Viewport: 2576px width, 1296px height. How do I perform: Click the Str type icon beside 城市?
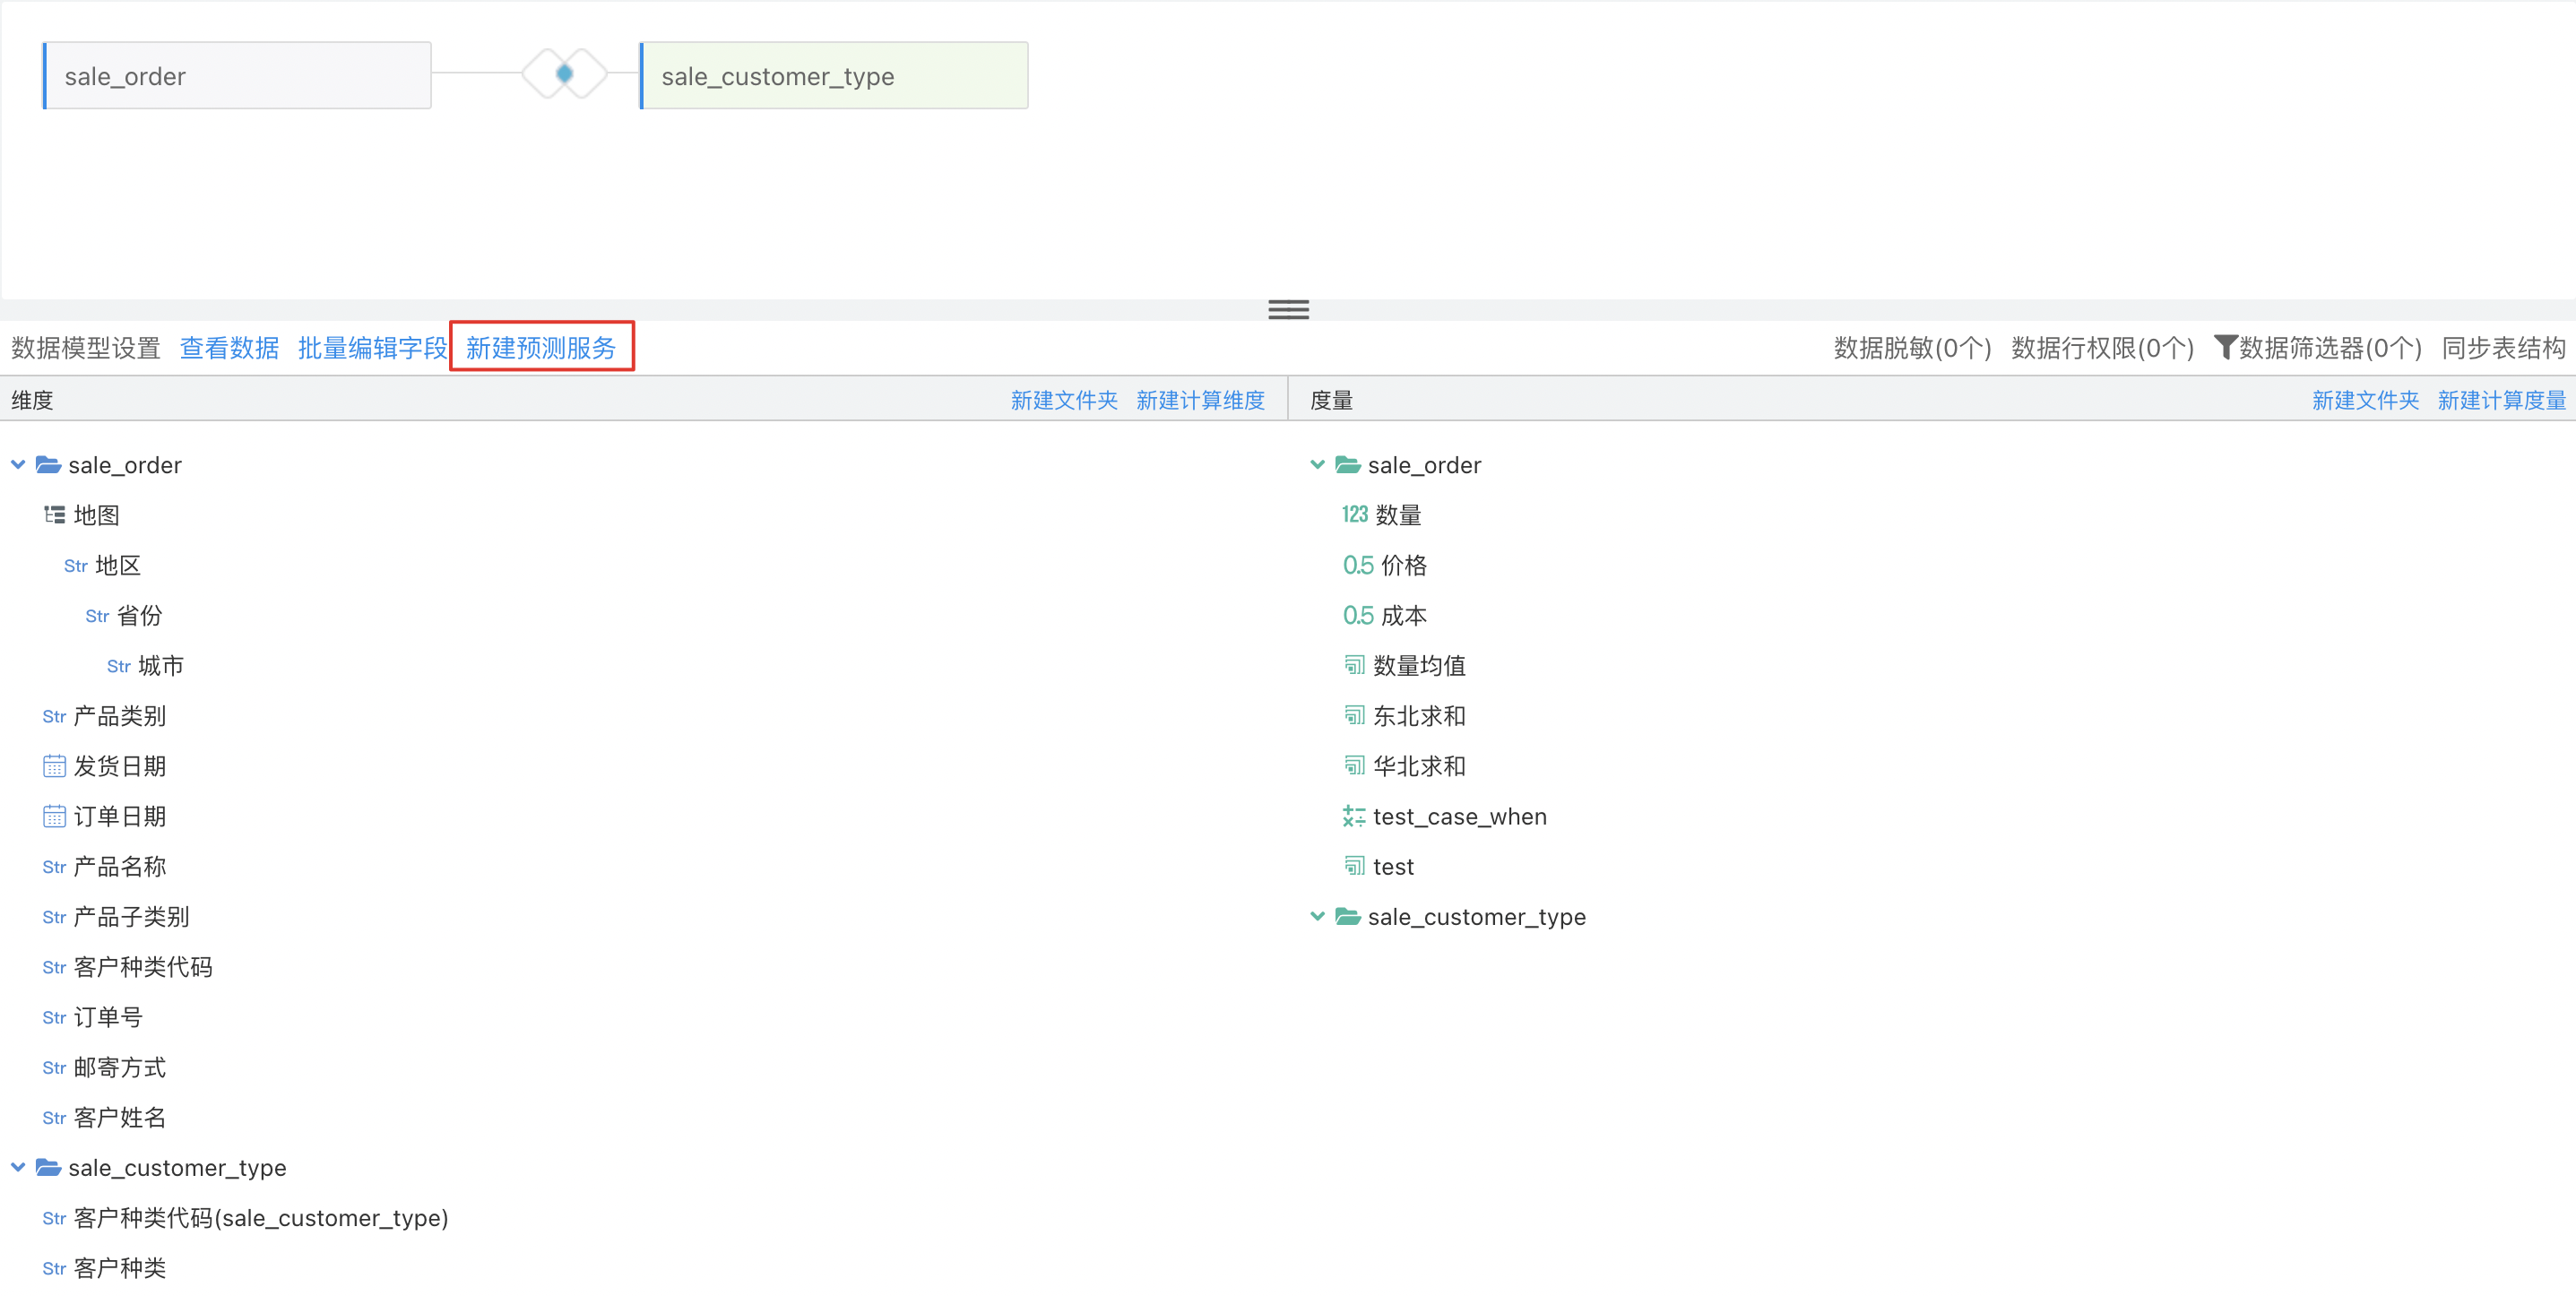point(119,666)
